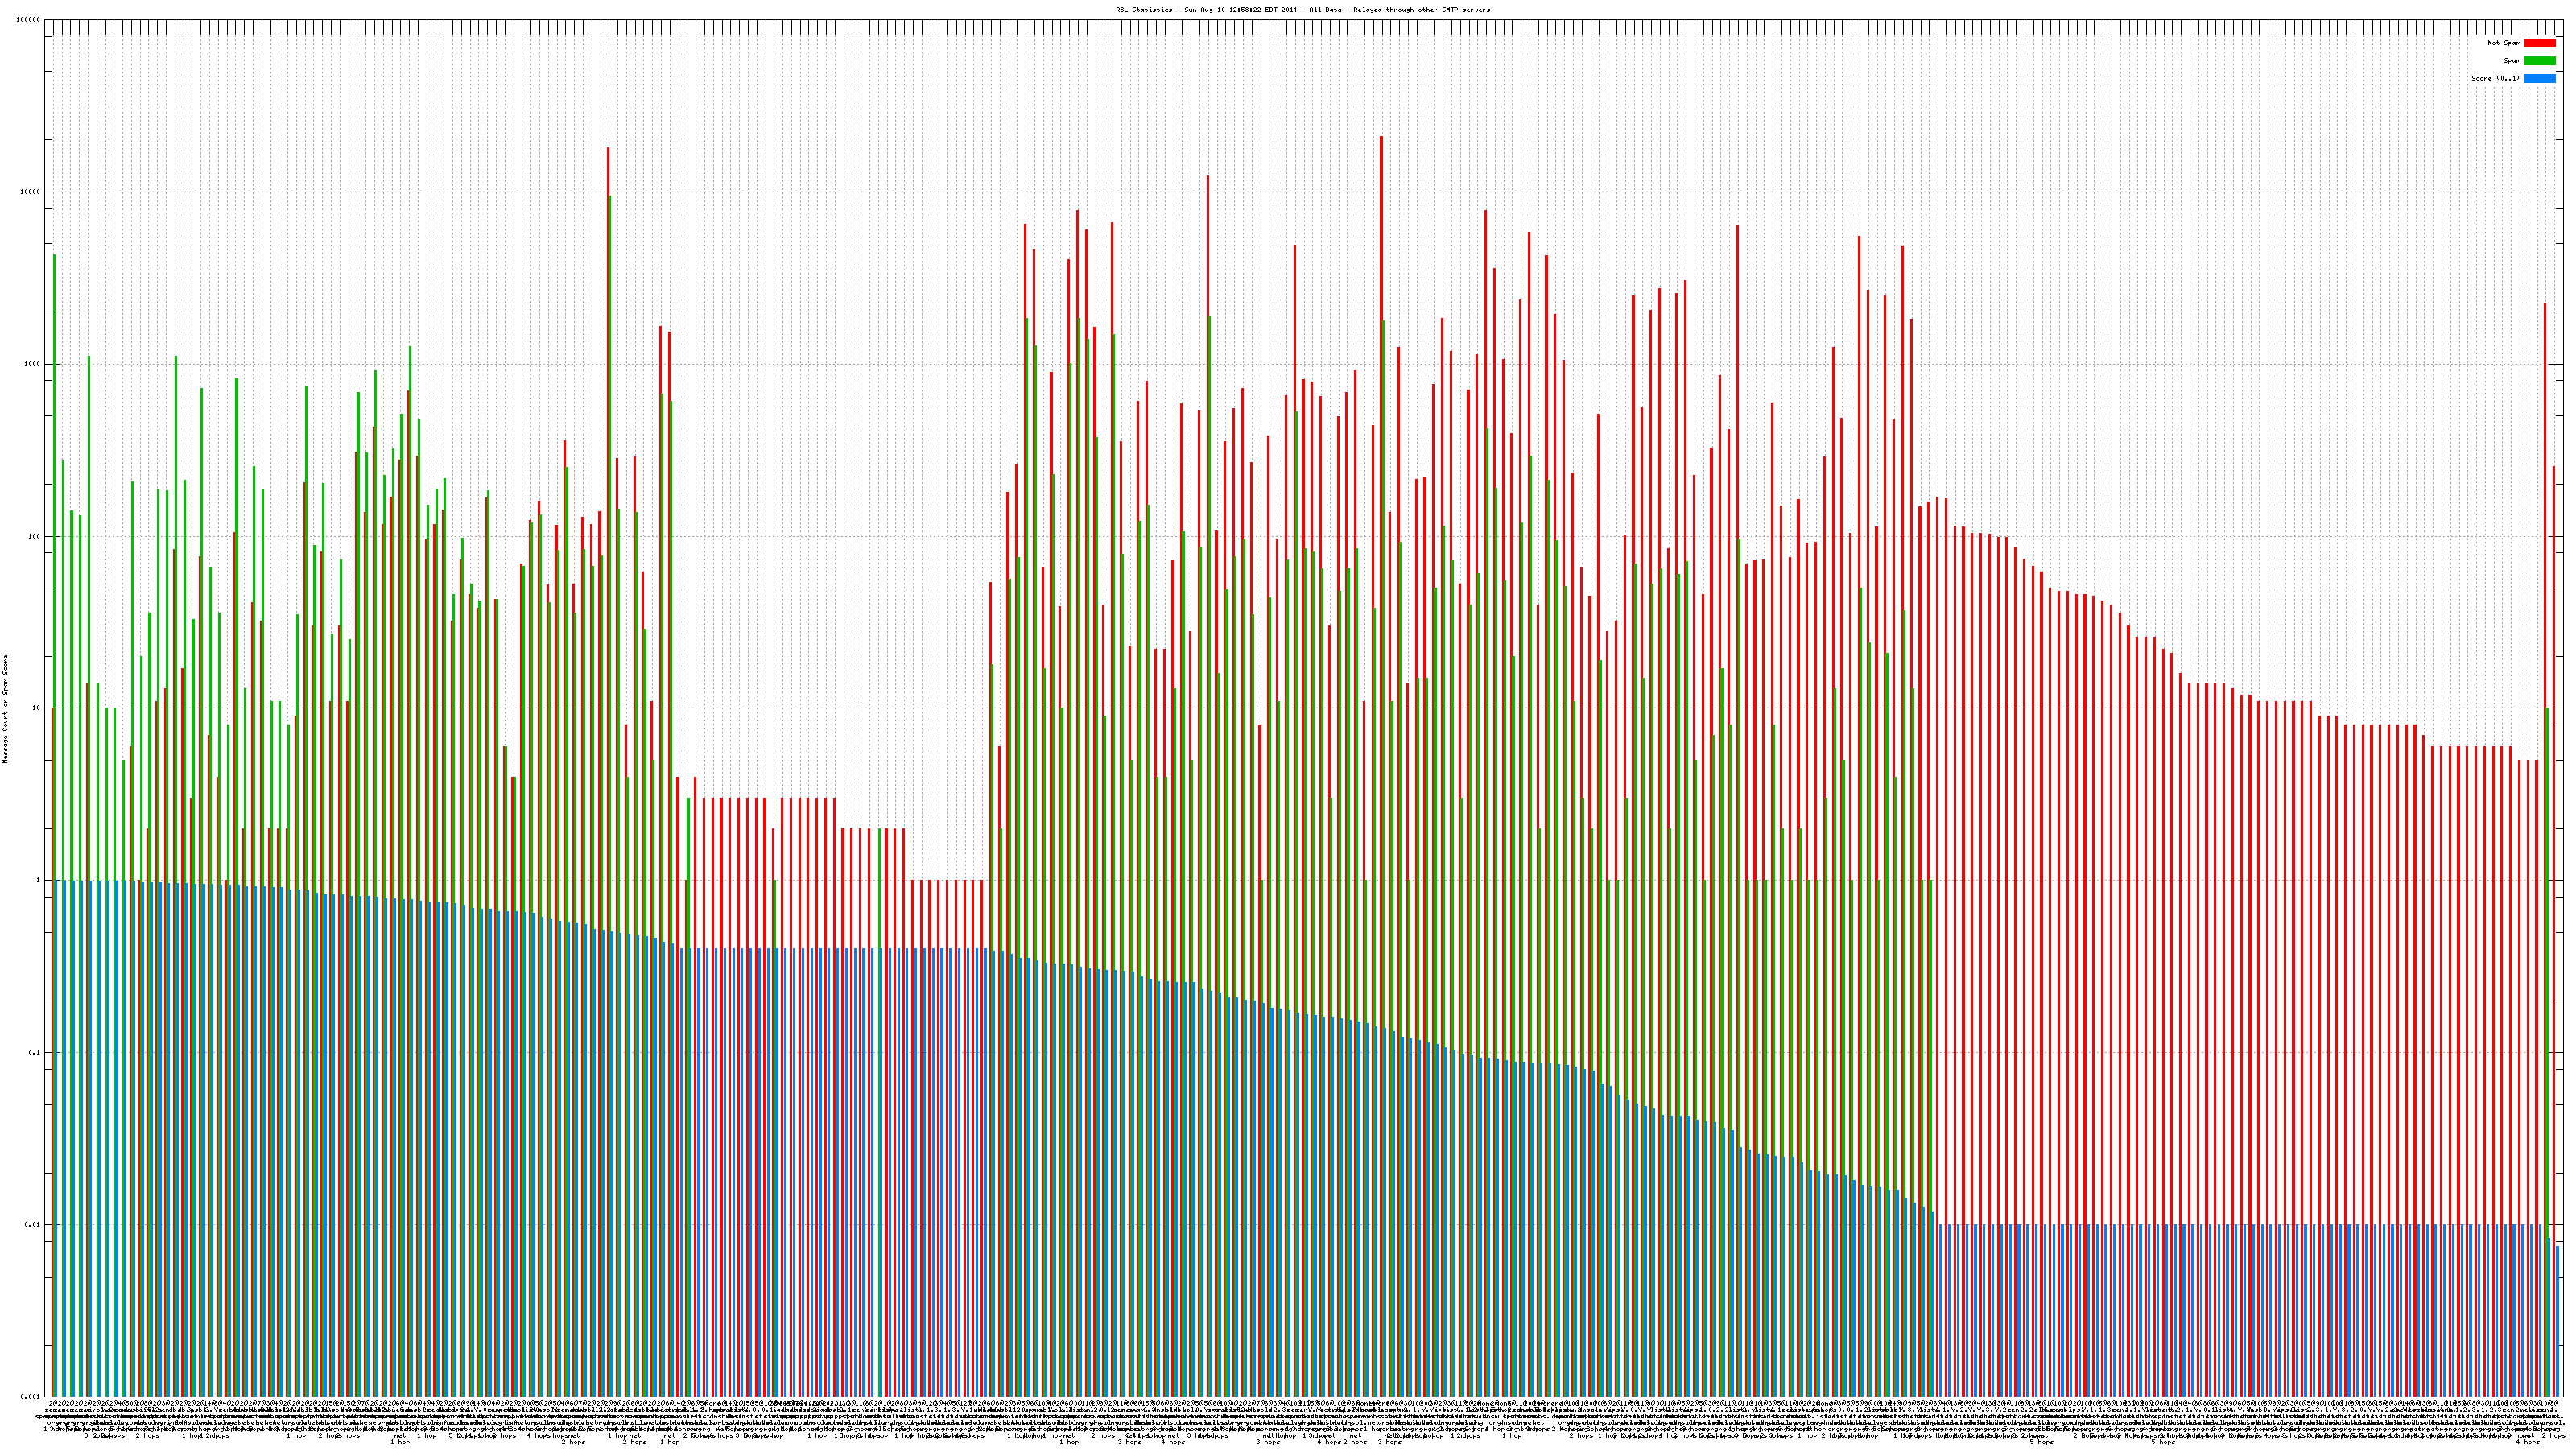
Task: Click the RBL Statistics chart title
Action: [x=1302, y=10]
